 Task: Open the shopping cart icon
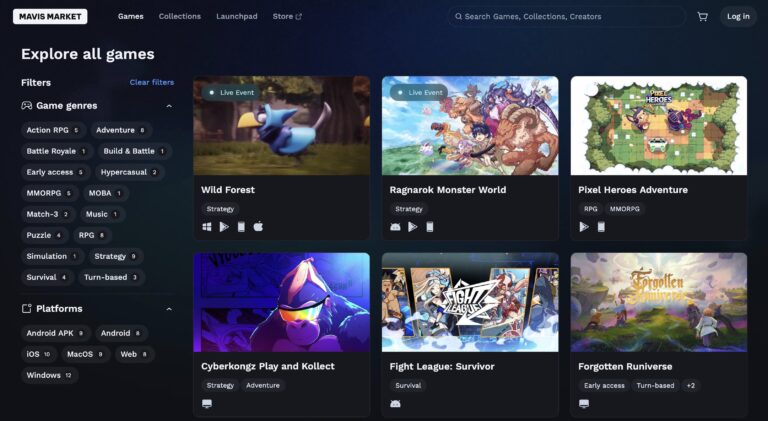702,17
